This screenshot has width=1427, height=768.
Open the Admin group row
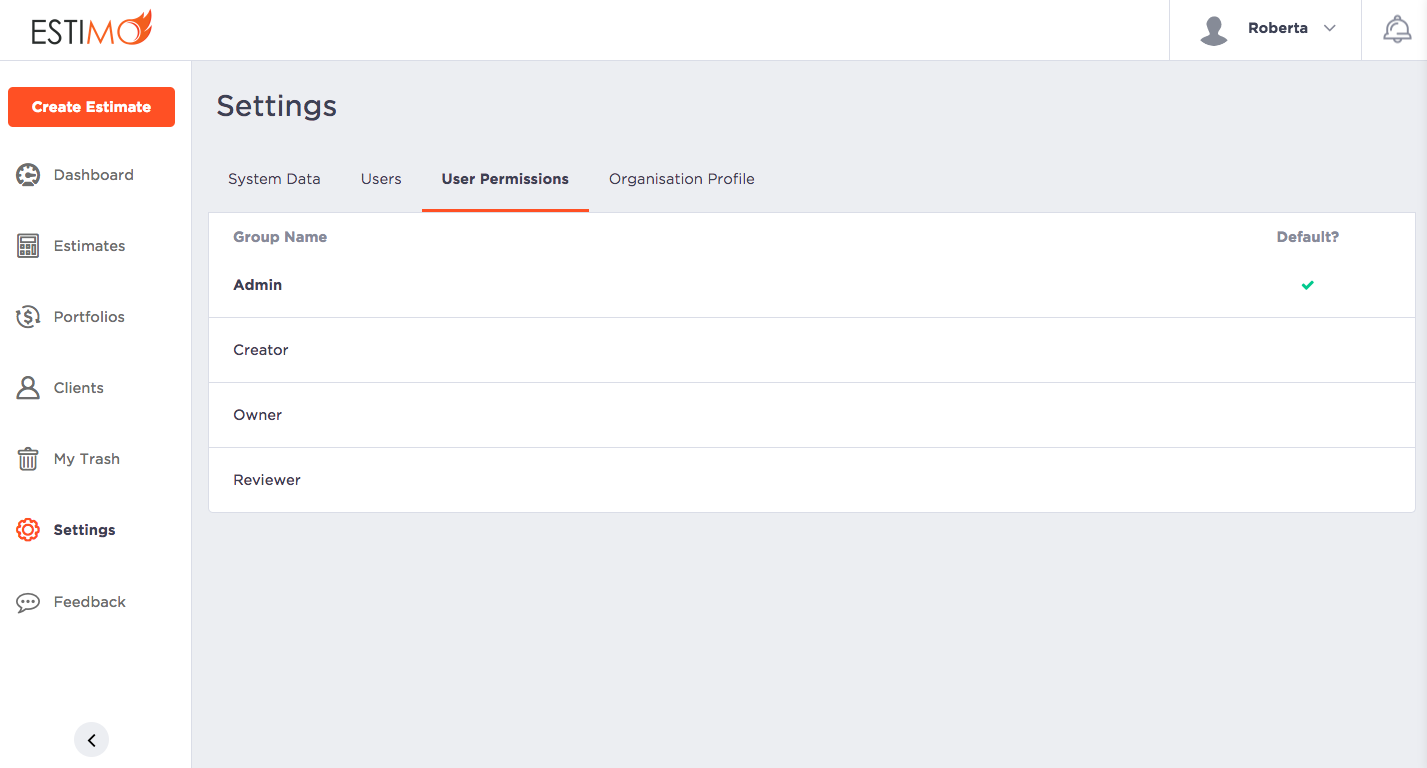(257, 284)
